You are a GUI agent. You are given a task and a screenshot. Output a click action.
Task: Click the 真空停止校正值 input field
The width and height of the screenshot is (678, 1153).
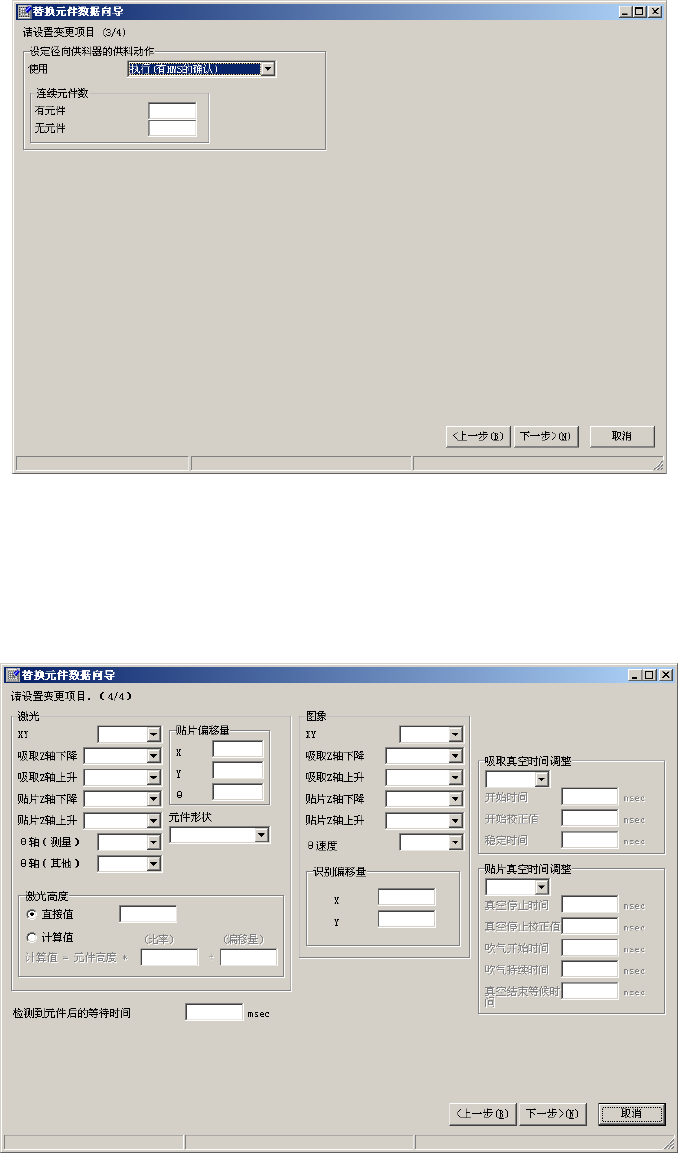coord(590,927)
